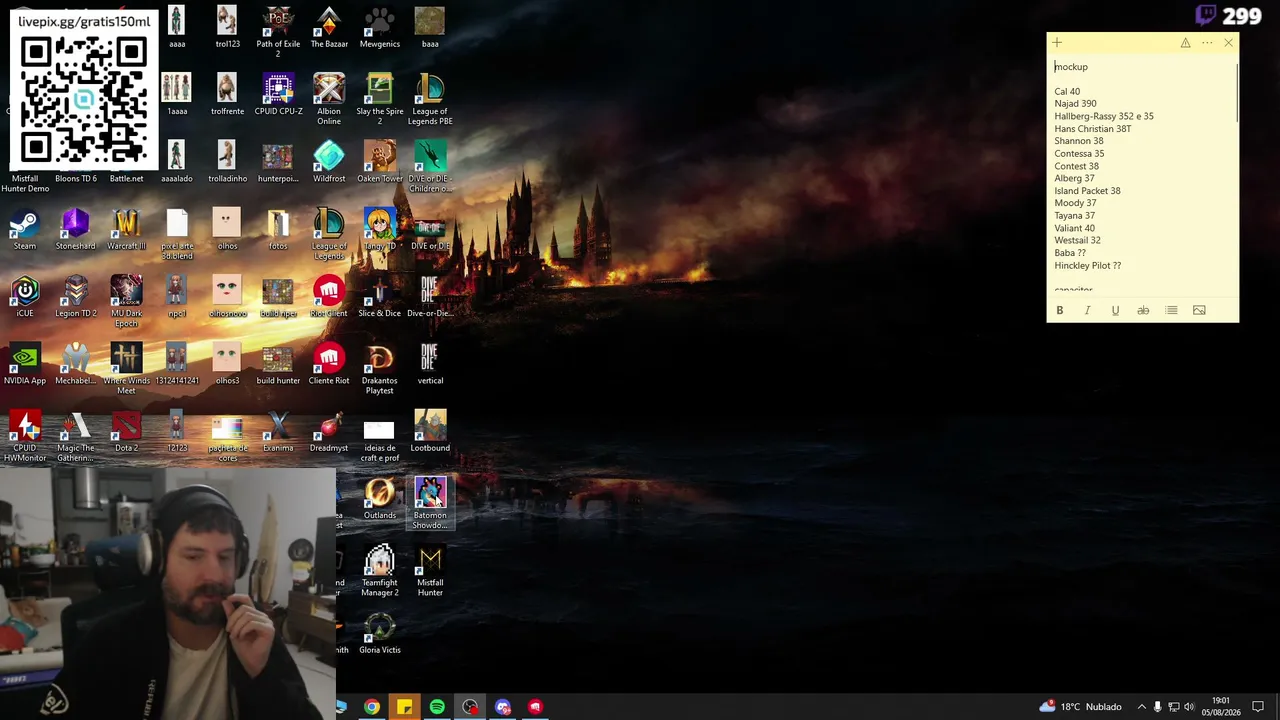Image resolution: width=1280 pixels, height=720 pixels.
Task: Toggle bold in Sticky Notes
Action: (1060, 310)
